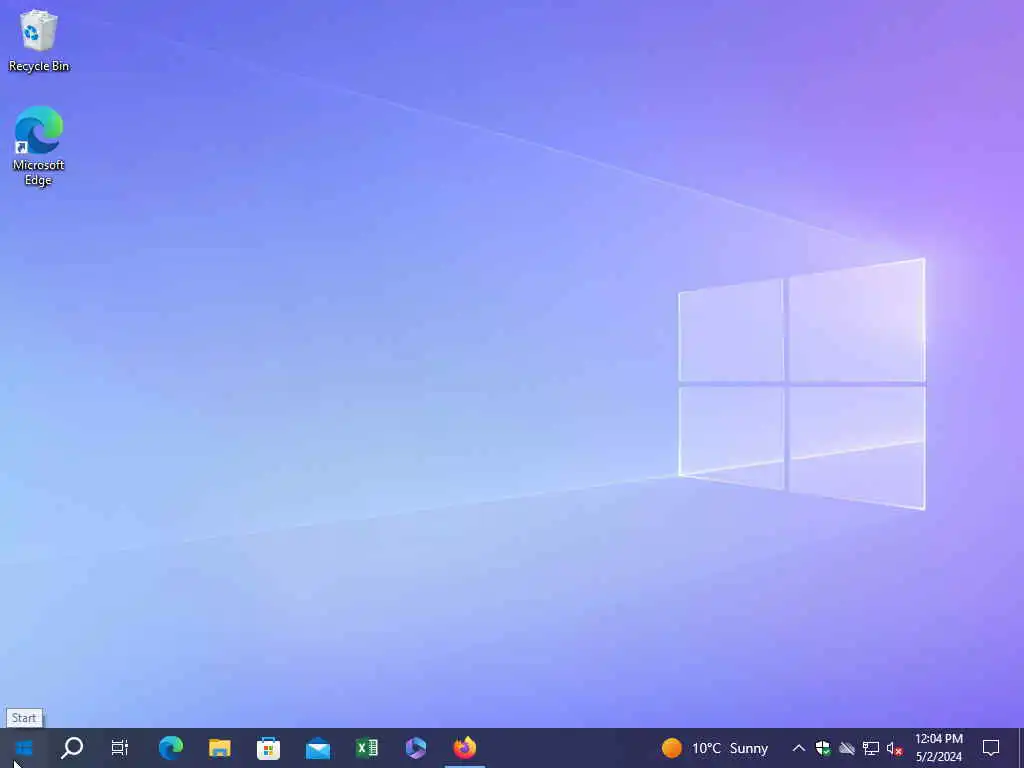Open the Mail app on taskbar
Image resolution: width=1024 pixels, height=768 pixels.
coord(318,748)
